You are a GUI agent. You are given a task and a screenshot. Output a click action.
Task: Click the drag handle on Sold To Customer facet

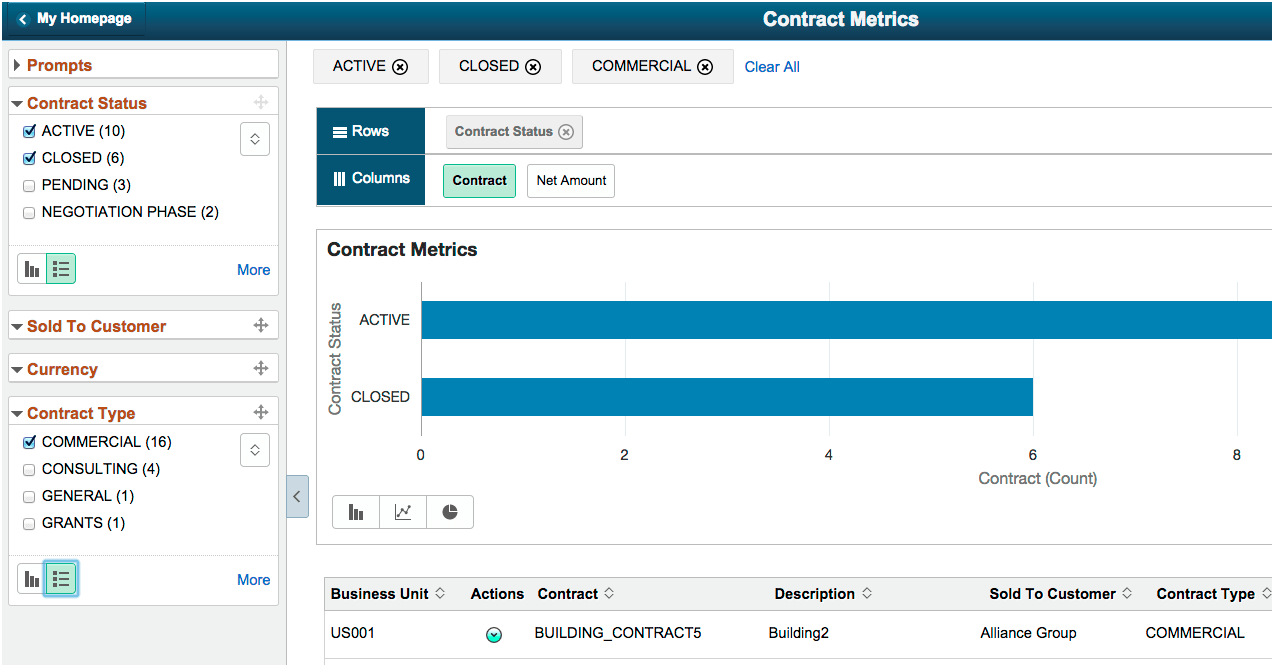(x=260, y=325)
